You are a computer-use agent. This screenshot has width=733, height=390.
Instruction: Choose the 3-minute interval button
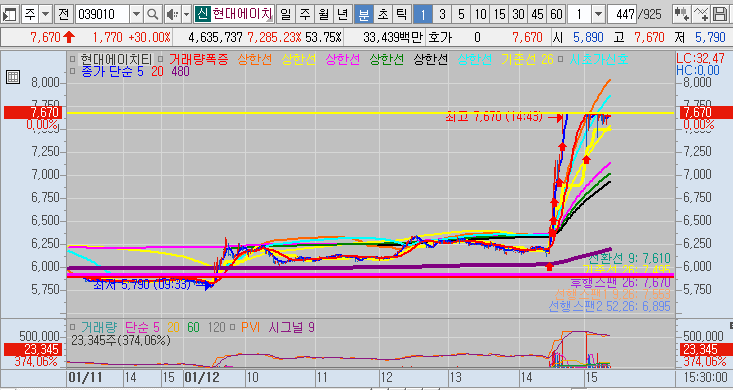coord(442,14)
